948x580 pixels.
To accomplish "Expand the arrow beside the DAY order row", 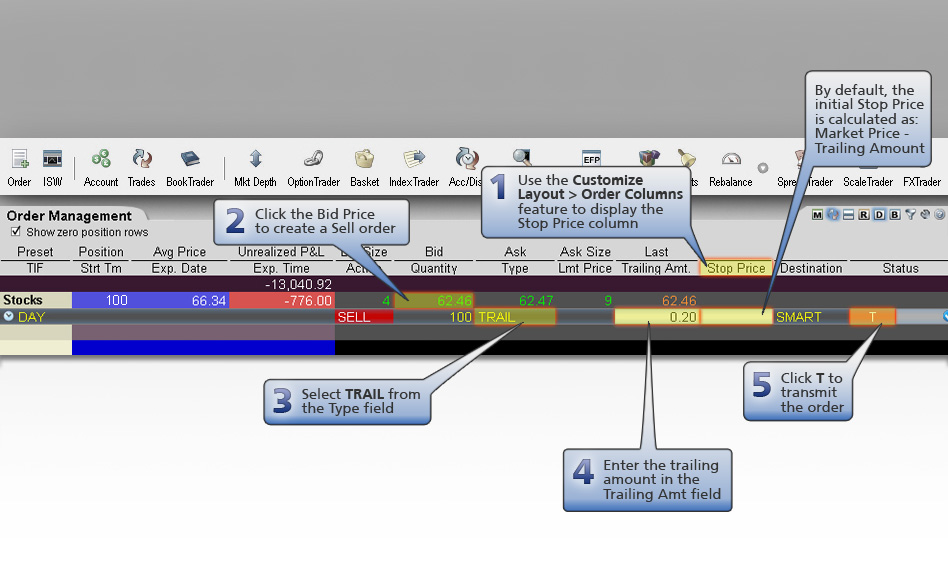I will click(8, 316).
